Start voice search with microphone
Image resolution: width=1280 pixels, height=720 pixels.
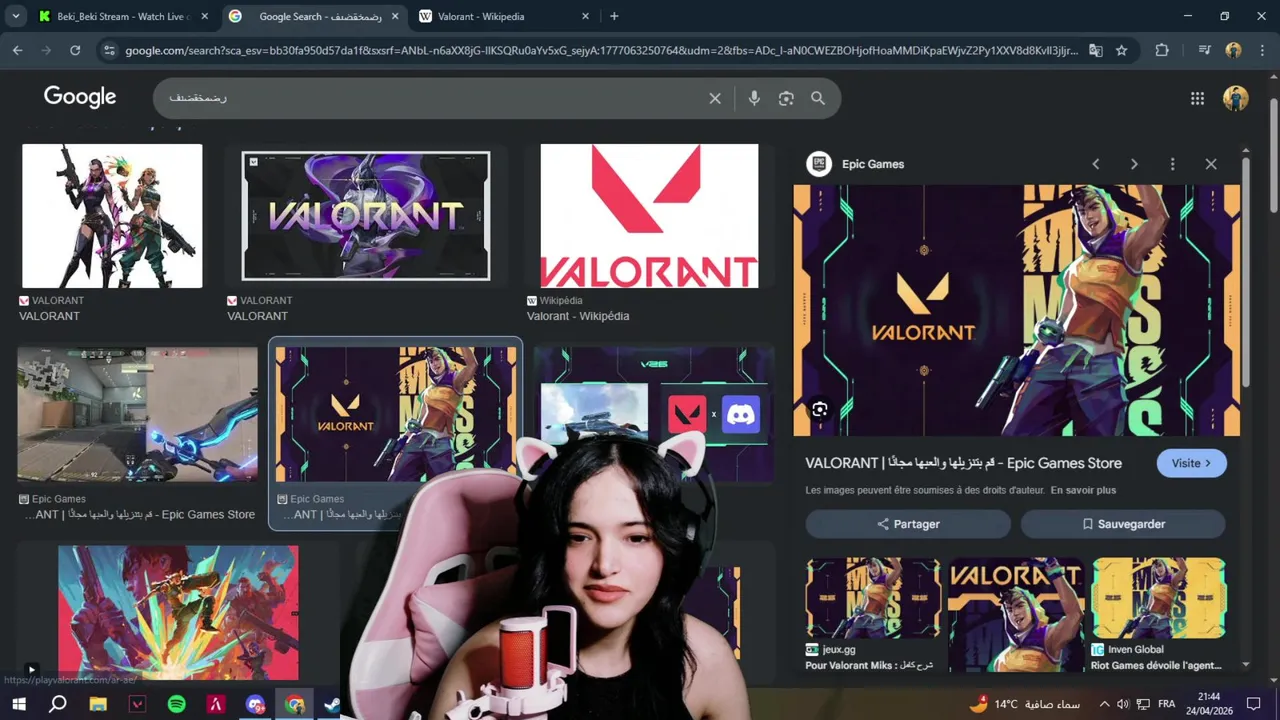coord(754,98)
